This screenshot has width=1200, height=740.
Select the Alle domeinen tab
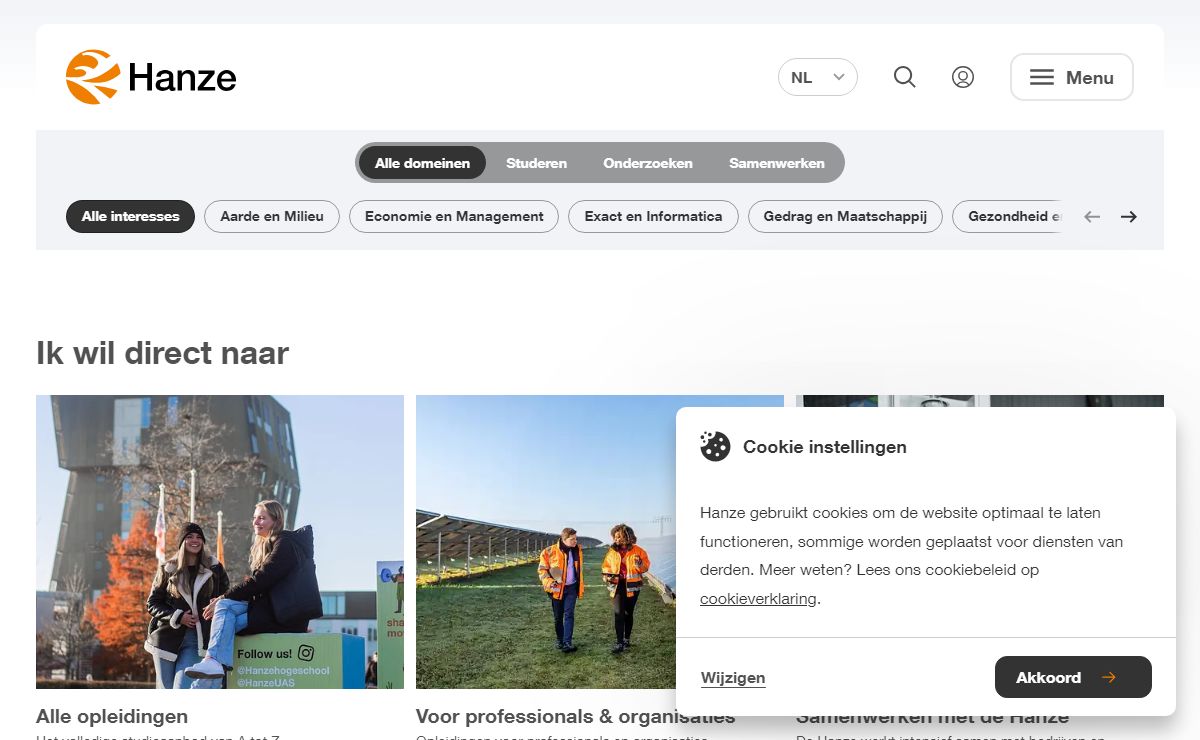(x=422, y=163)
